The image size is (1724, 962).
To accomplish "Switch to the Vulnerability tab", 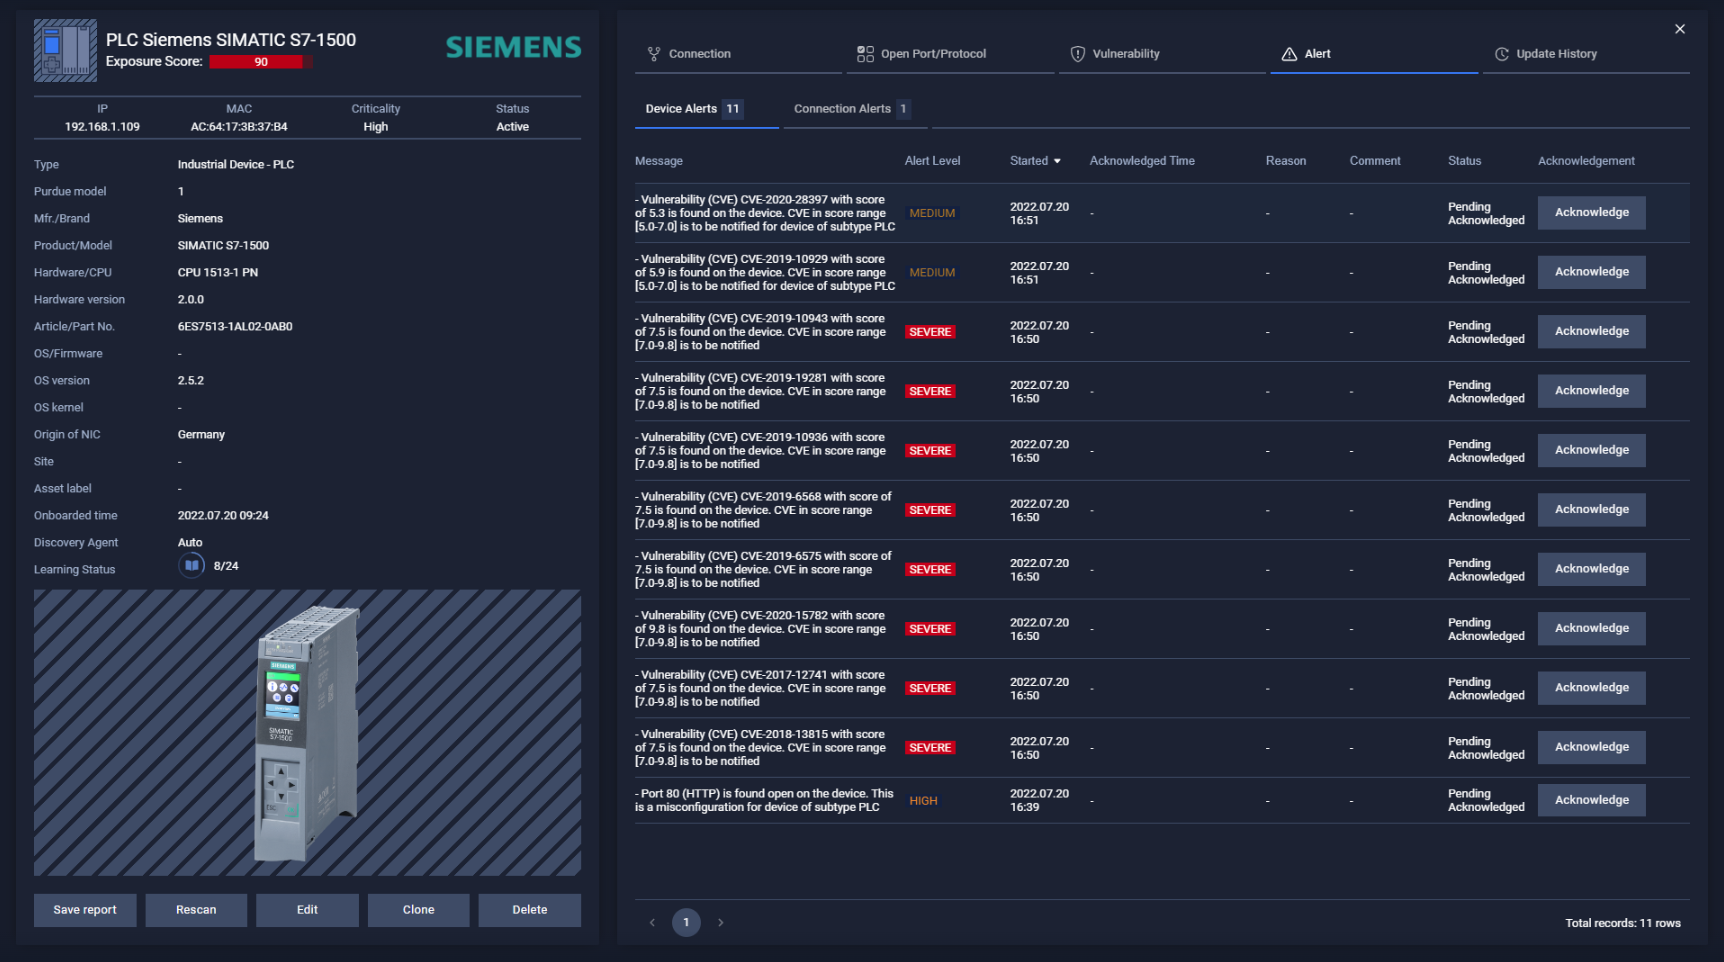I will click(1162, 54).
